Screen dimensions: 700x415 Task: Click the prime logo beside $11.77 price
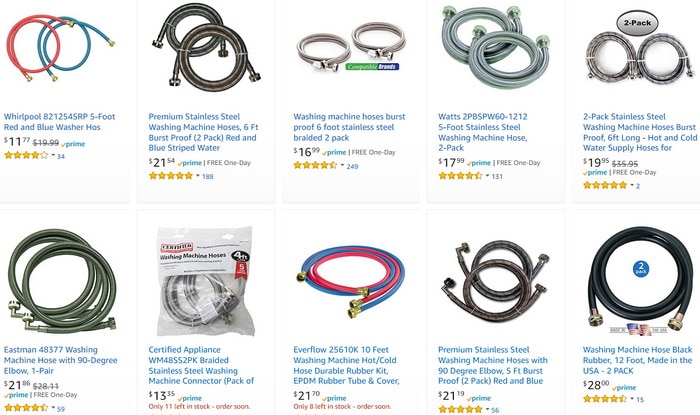point(73,144)
